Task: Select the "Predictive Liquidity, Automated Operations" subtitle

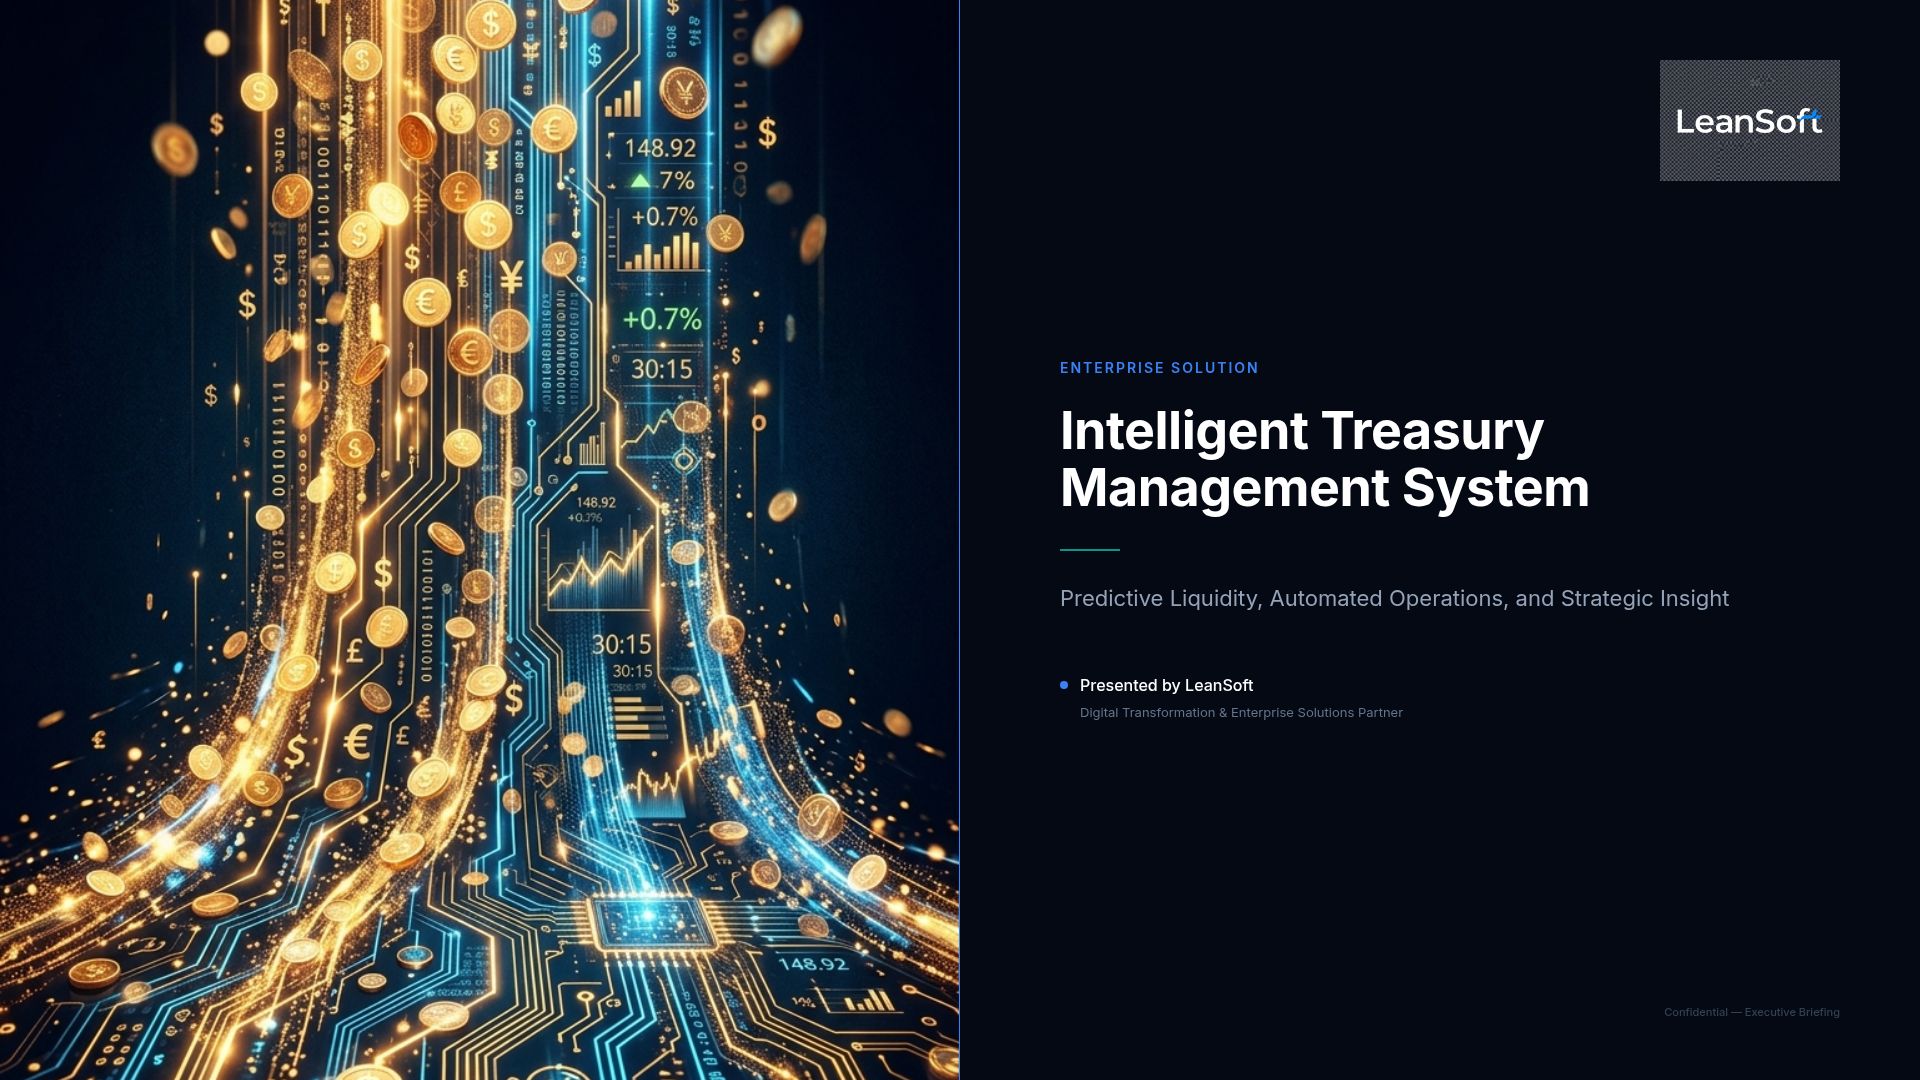Action: [x=1394, y=598]
